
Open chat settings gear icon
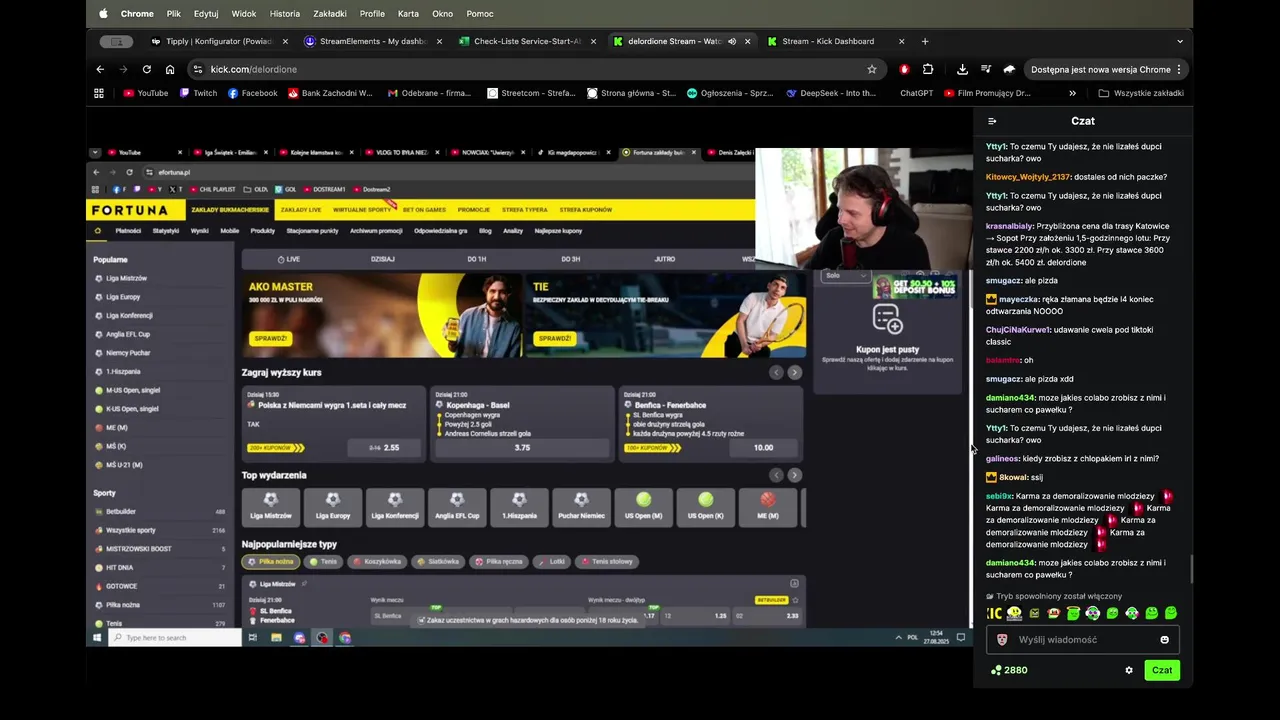1129,670
